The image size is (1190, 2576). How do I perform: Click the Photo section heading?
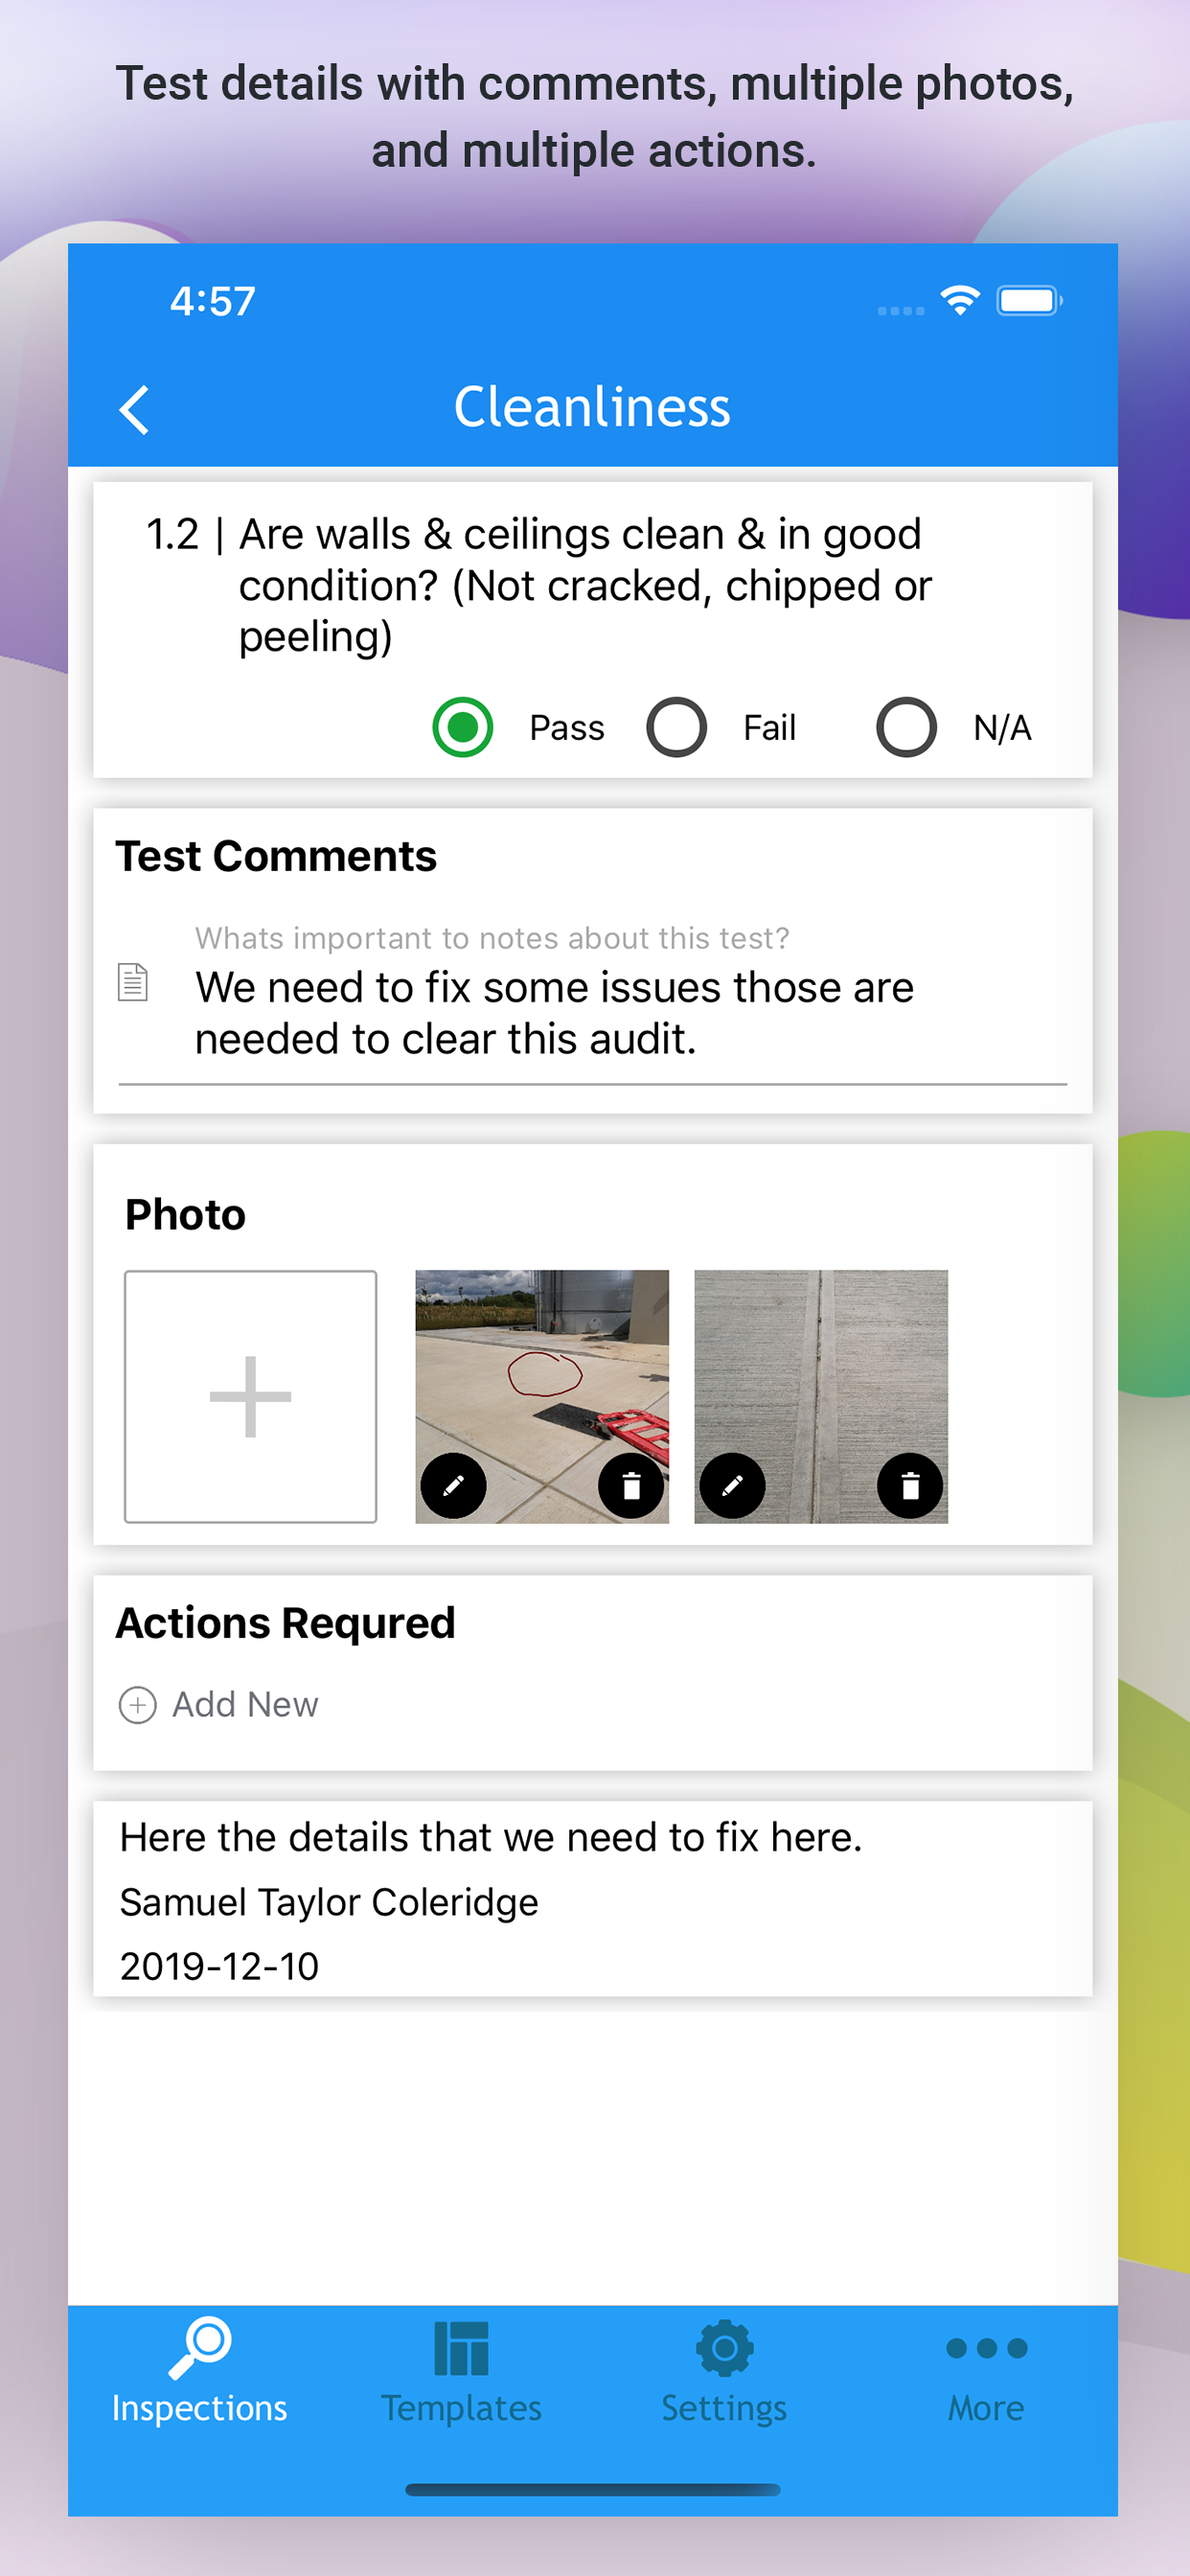pos(185,1215)
